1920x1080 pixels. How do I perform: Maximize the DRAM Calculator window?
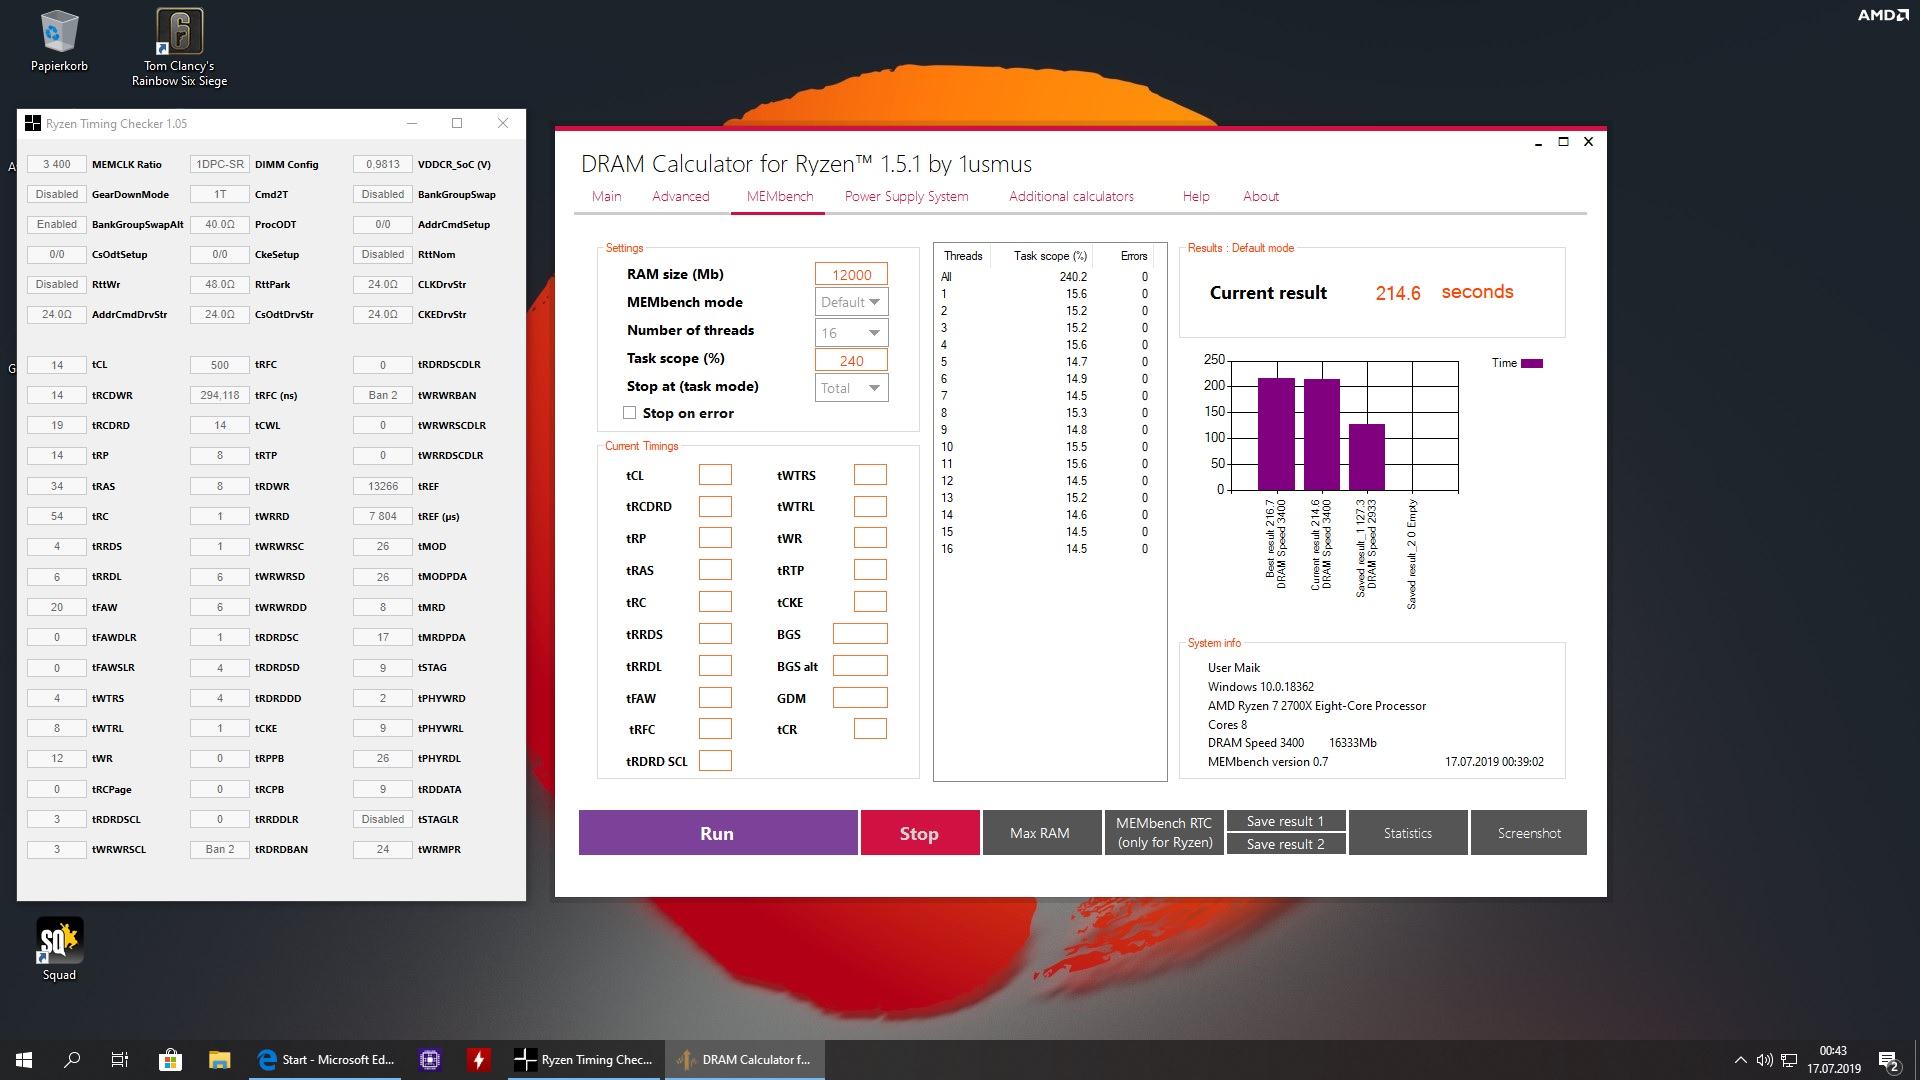click(x=1563, y=142)
